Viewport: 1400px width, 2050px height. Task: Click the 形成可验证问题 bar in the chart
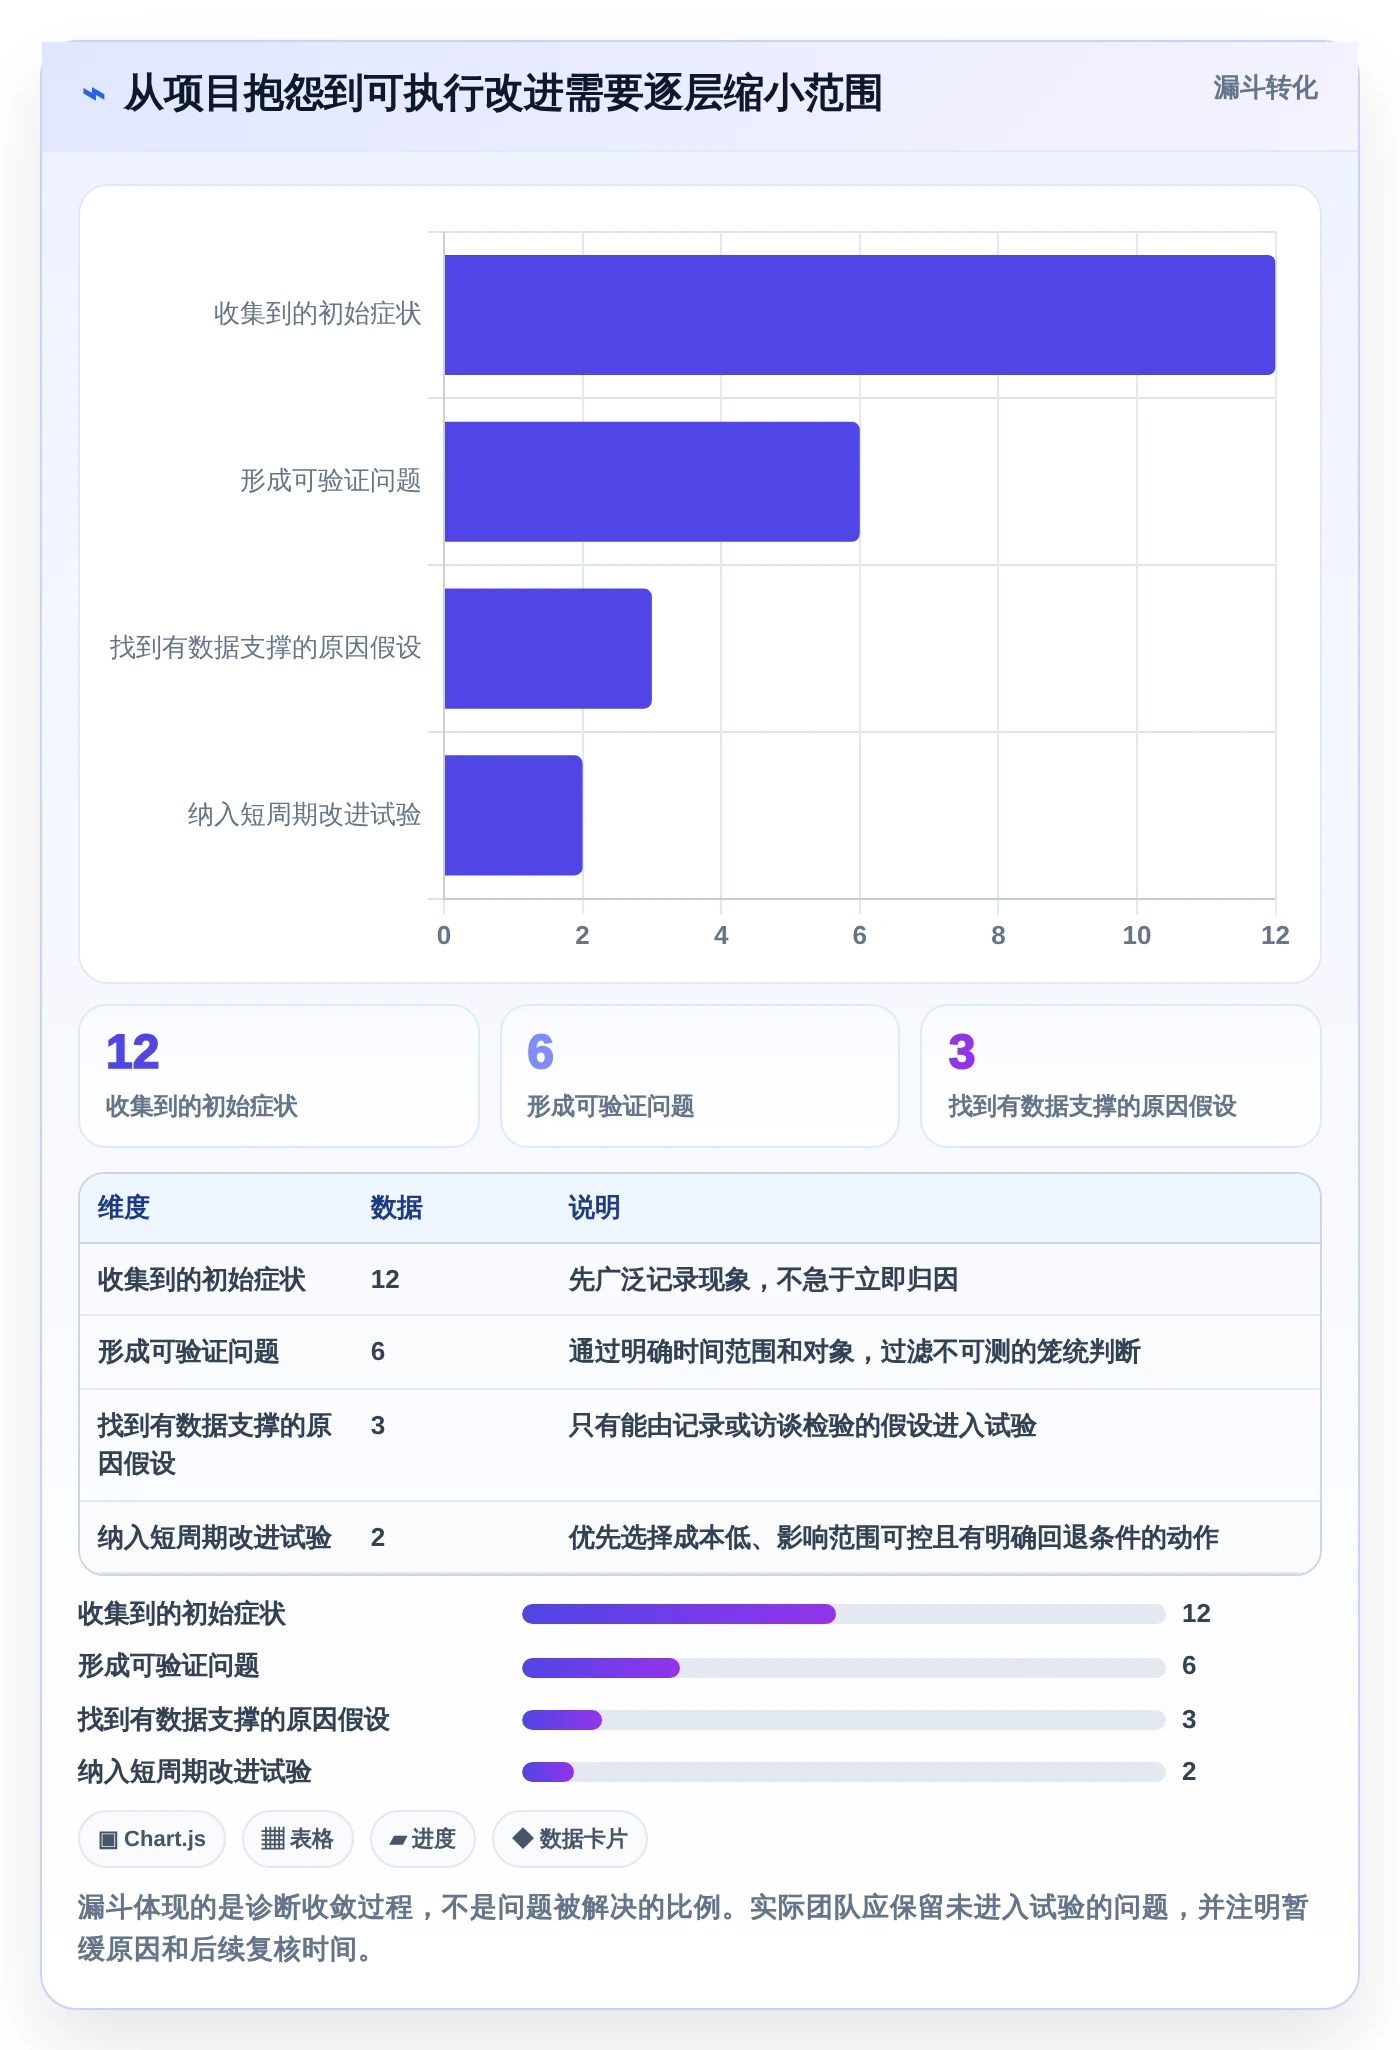(652, 482)
